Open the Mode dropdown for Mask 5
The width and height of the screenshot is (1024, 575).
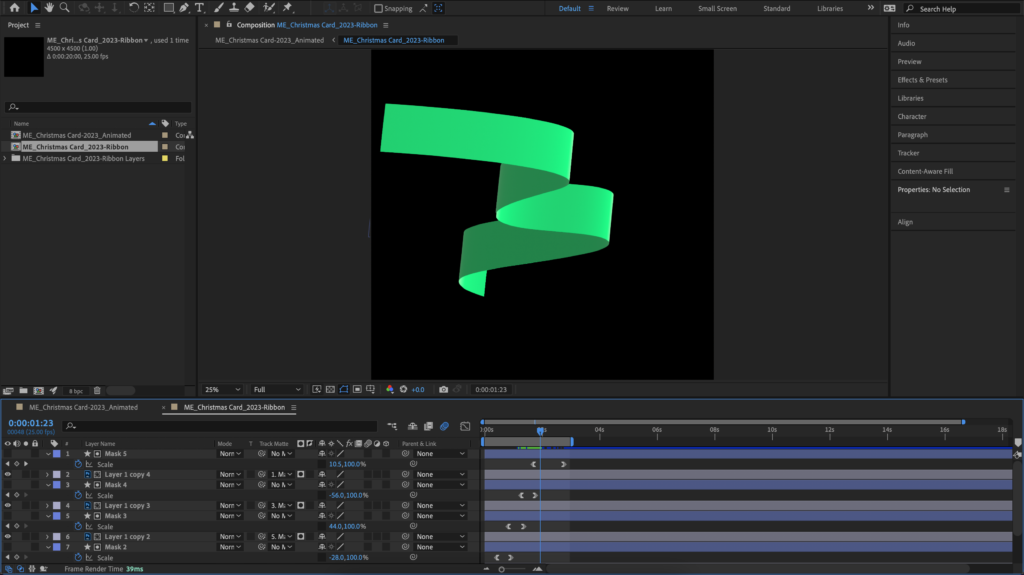(230, 453)
